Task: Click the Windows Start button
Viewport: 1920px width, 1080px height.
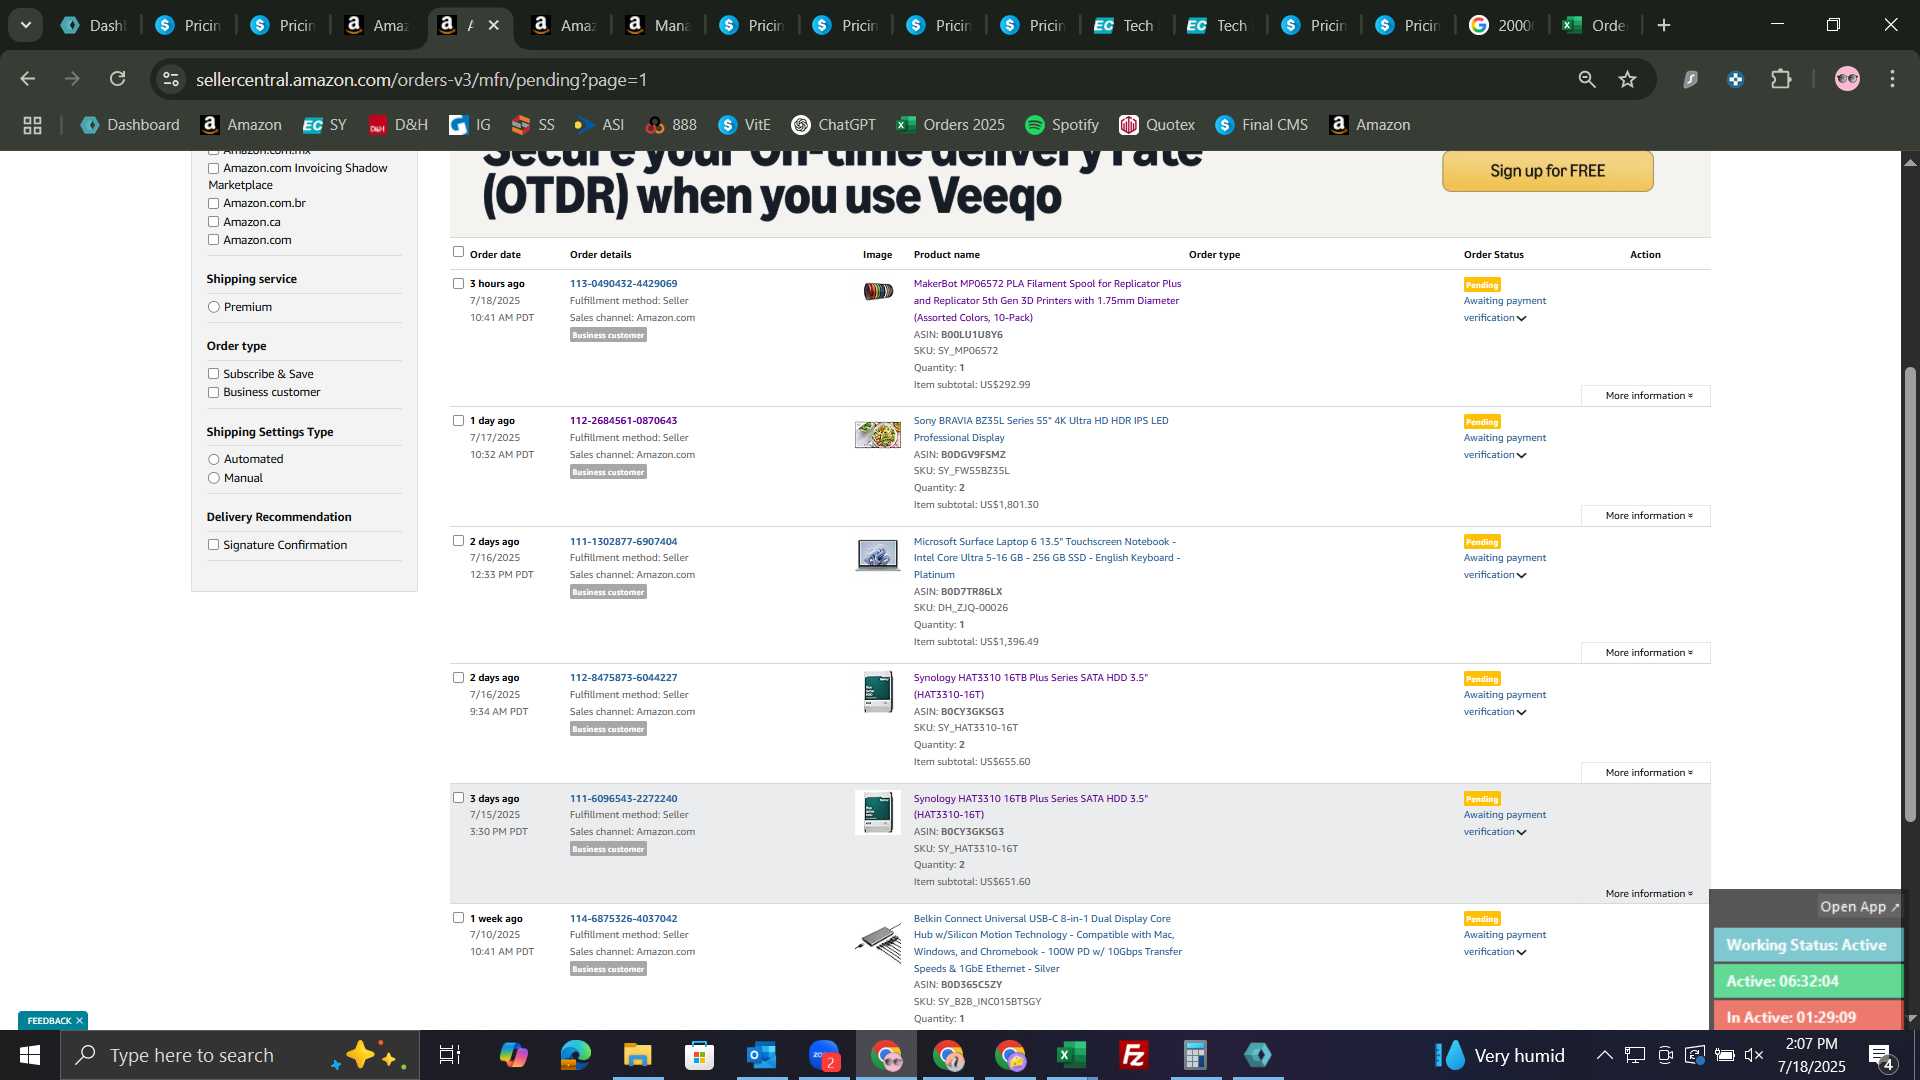Action: coord(29,1055)
